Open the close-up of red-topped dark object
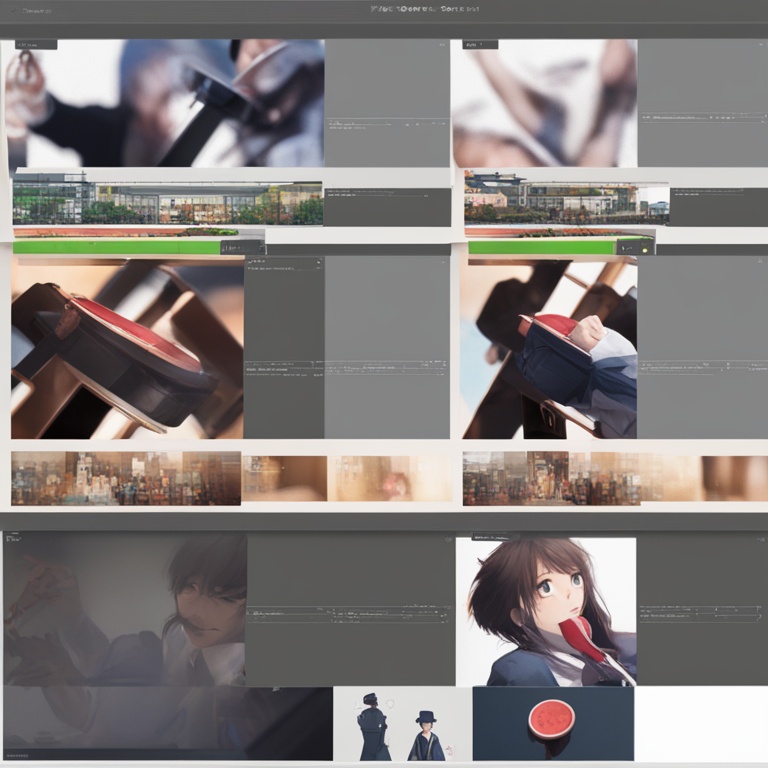 [x=127, y=348]
